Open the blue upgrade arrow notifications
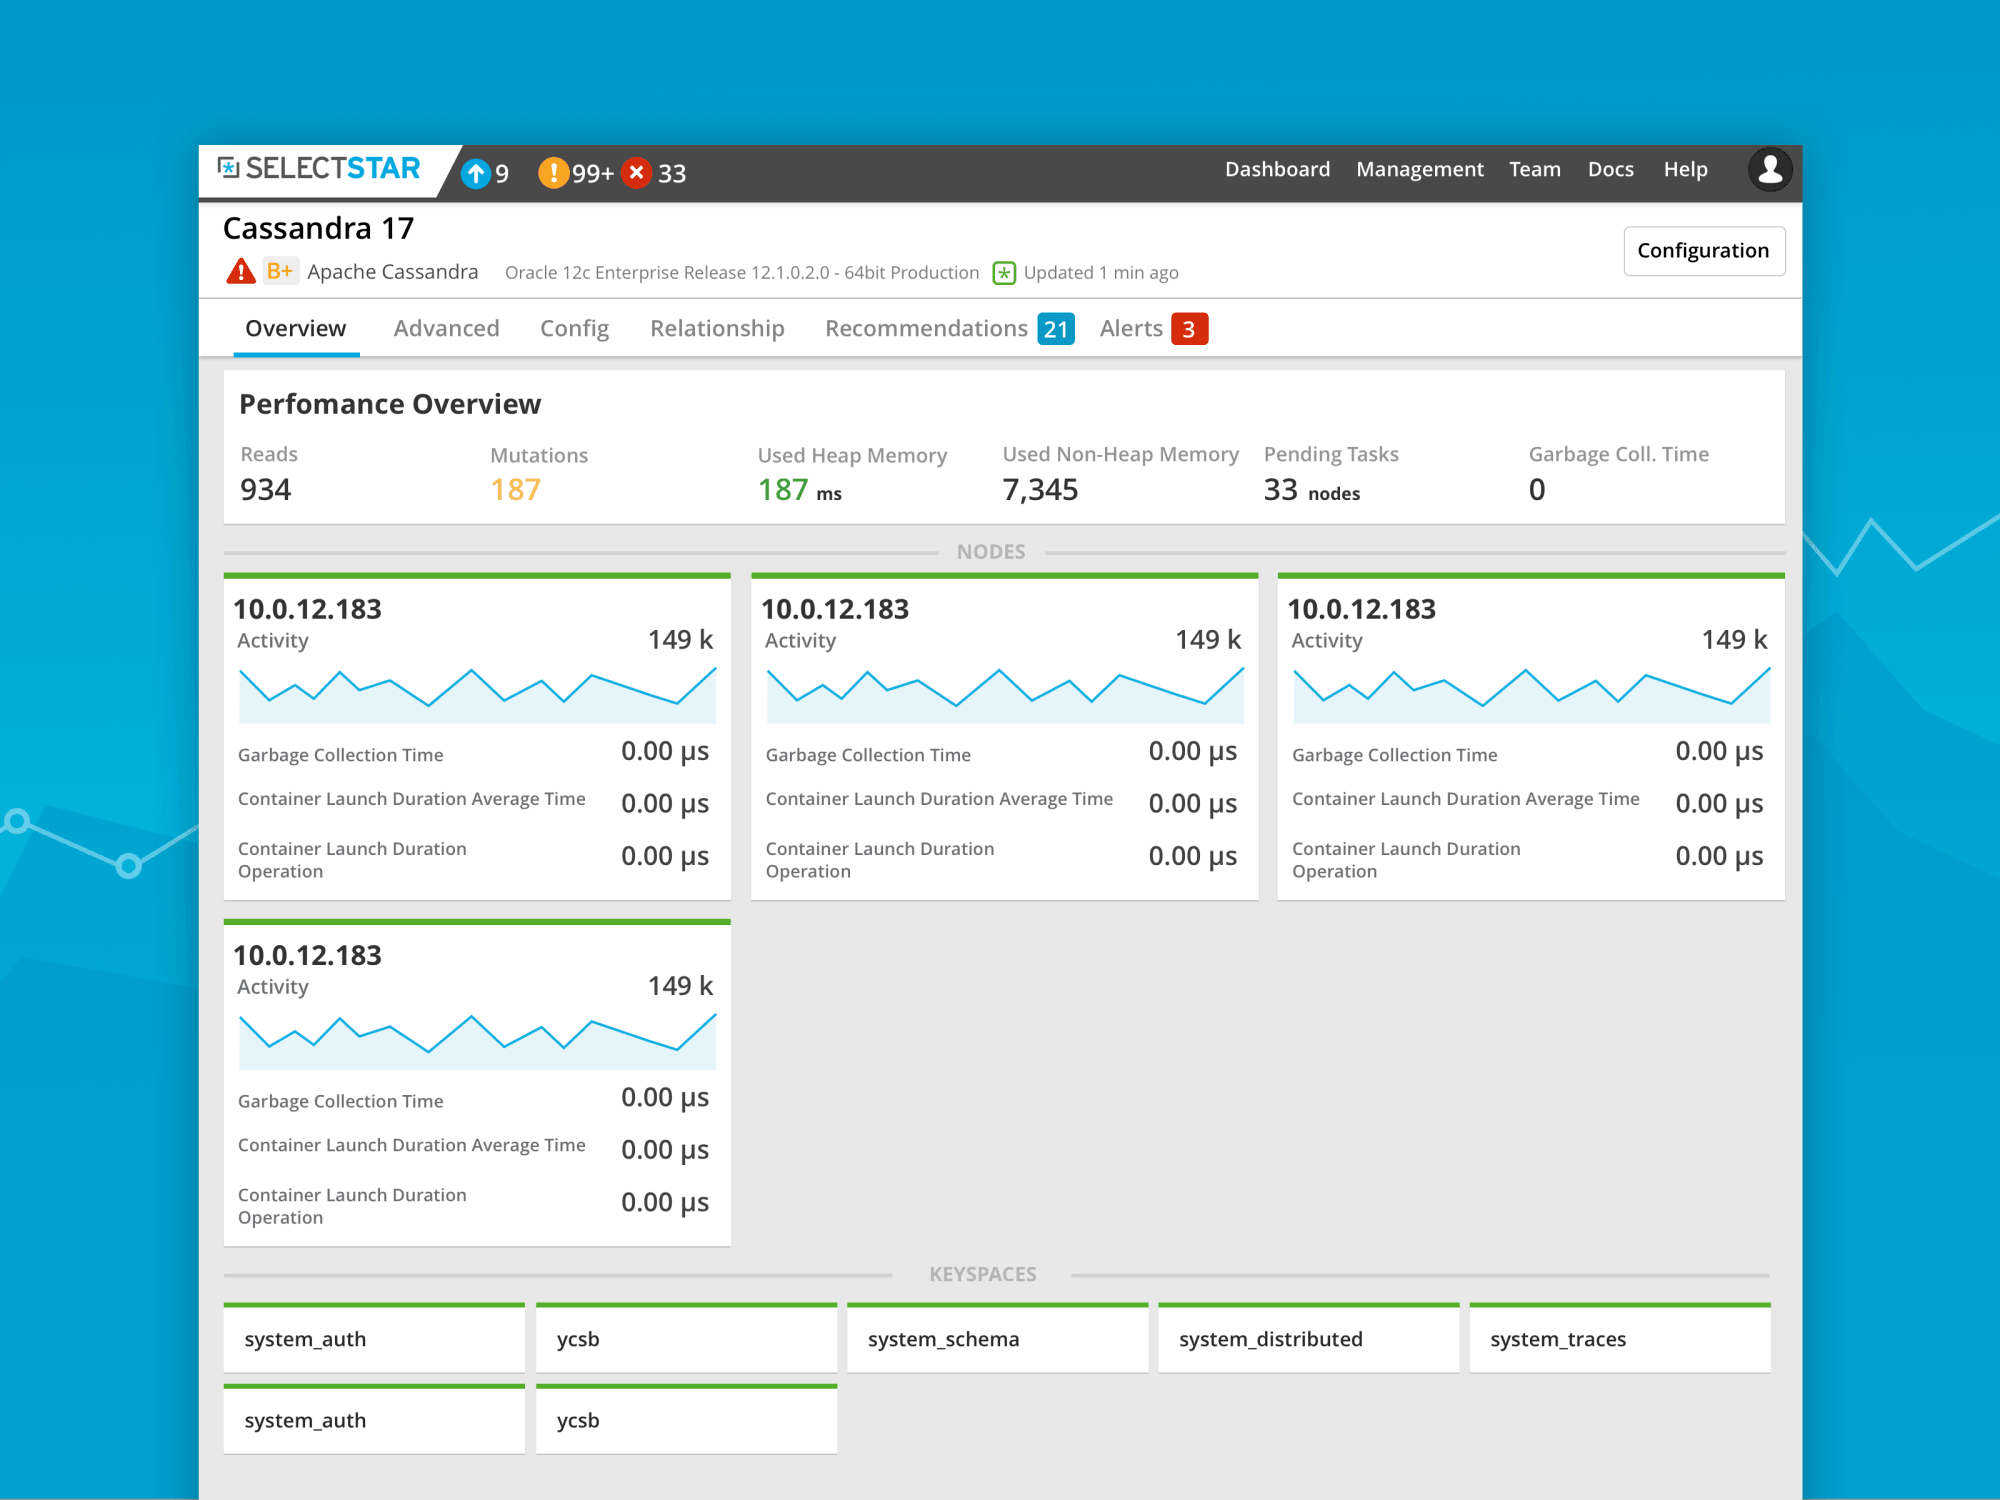Image resolution: width=2000 pixels, height=1500 pixels. point(476,173)
